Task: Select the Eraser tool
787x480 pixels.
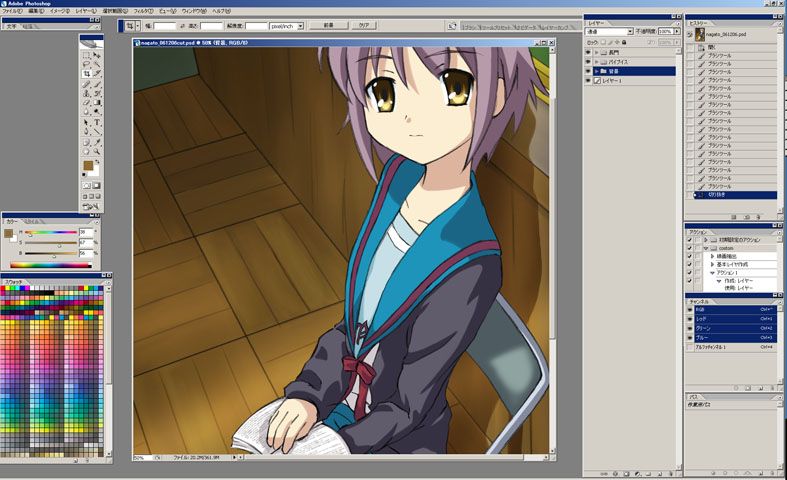Action: pos(86,102)
